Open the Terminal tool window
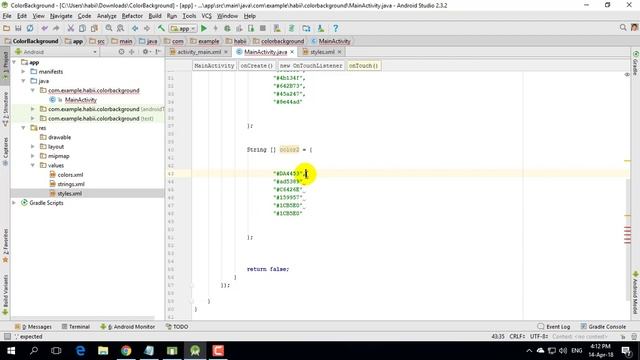Image resolution: width=640 pixels, height=360 pixels. point(76,327)
